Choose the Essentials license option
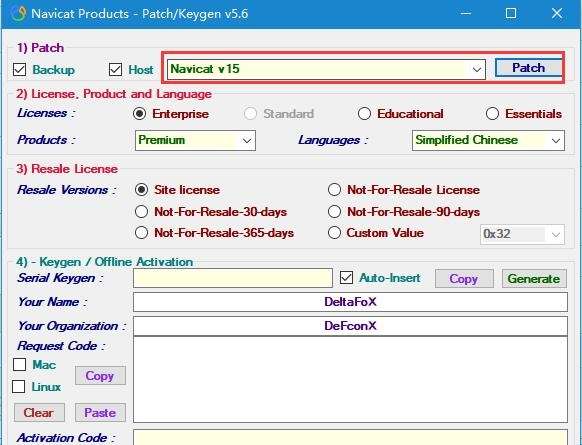Viewport: 582px width, 445px height. [x=492, y=114]
